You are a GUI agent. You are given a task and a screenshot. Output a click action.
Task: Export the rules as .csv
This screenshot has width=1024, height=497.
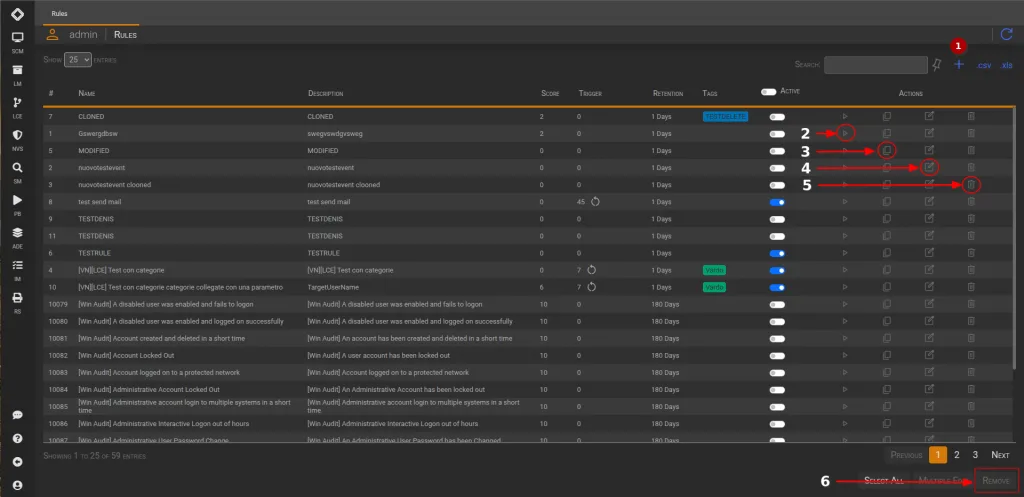click(x=984, y=65)
